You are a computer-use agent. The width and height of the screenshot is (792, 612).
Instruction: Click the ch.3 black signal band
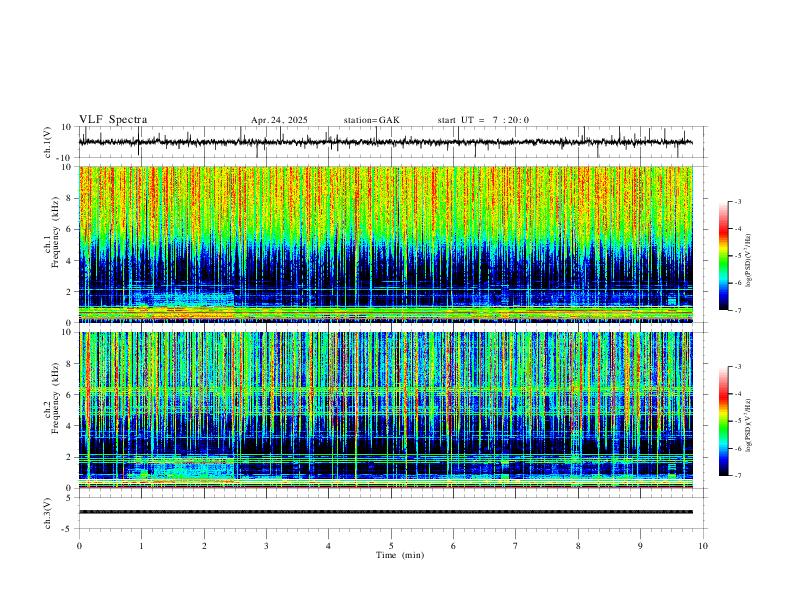[385, 512]
